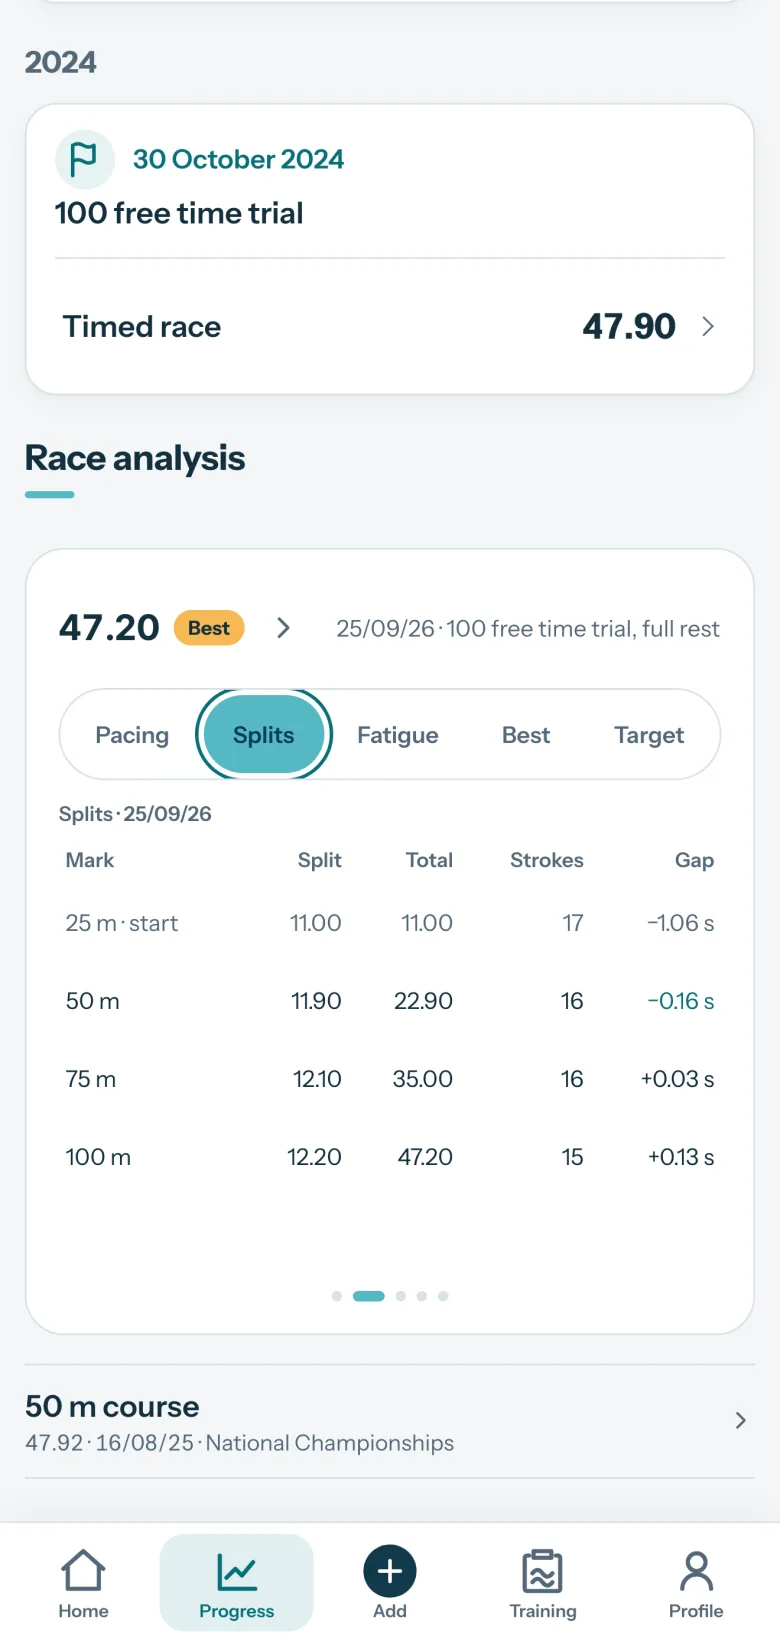Select the Splits tab

tap(264, 735)
